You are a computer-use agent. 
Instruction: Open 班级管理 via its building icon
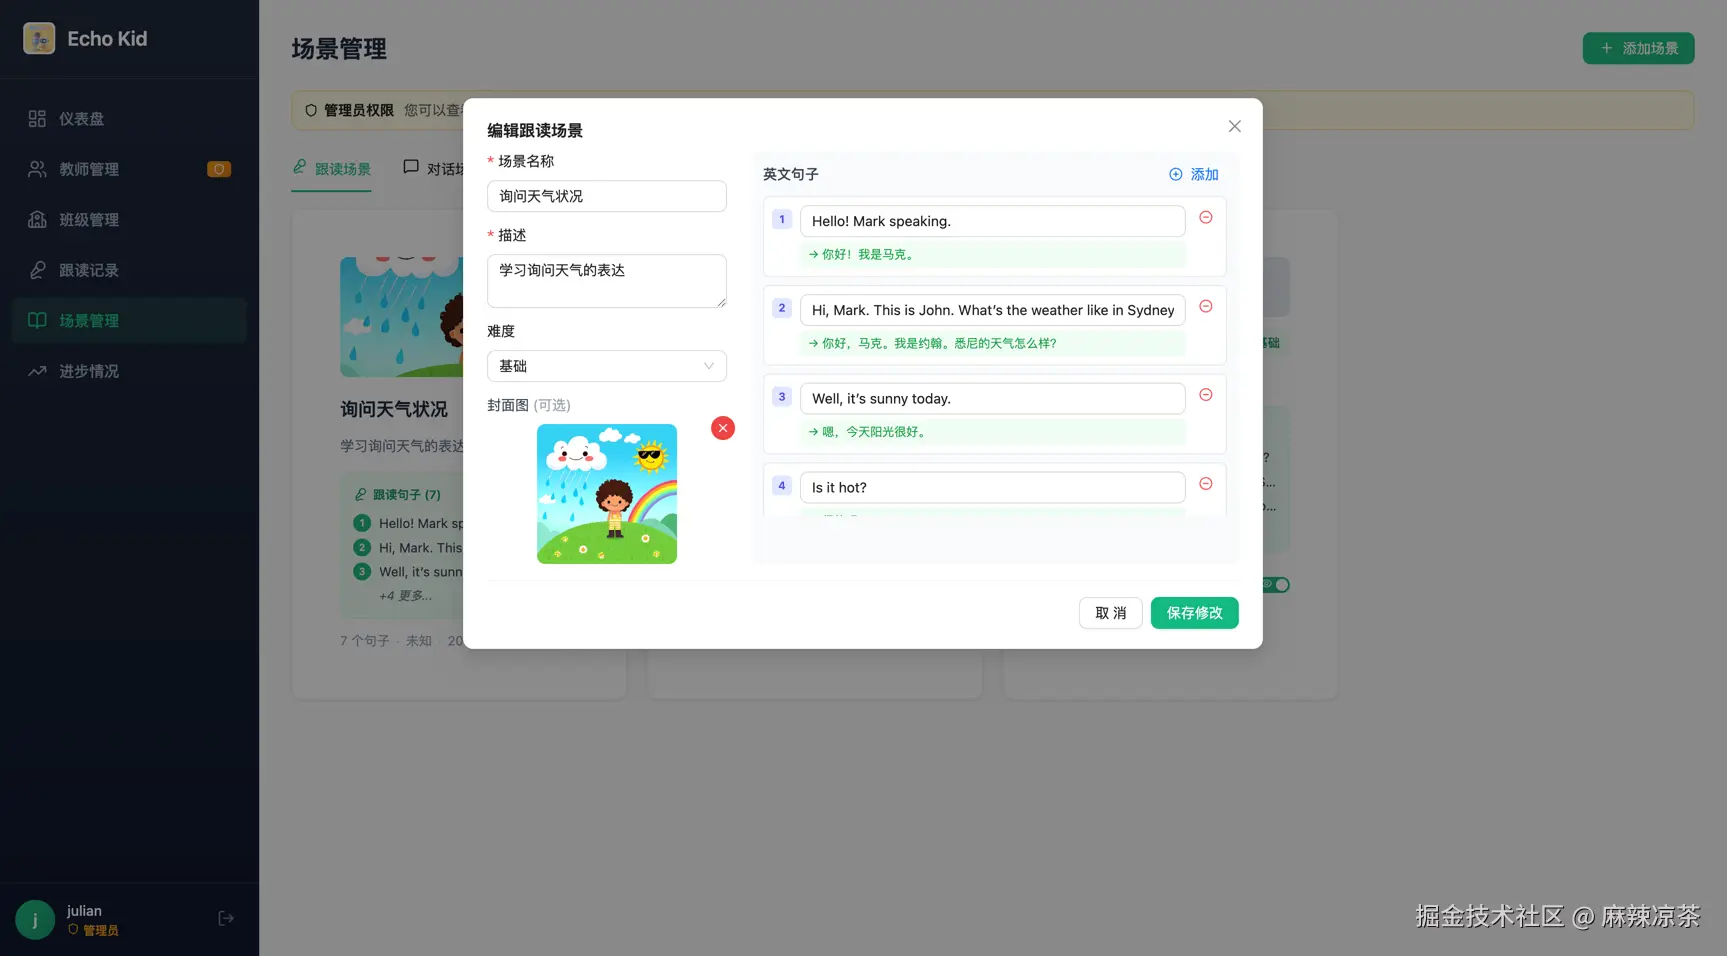38,219
